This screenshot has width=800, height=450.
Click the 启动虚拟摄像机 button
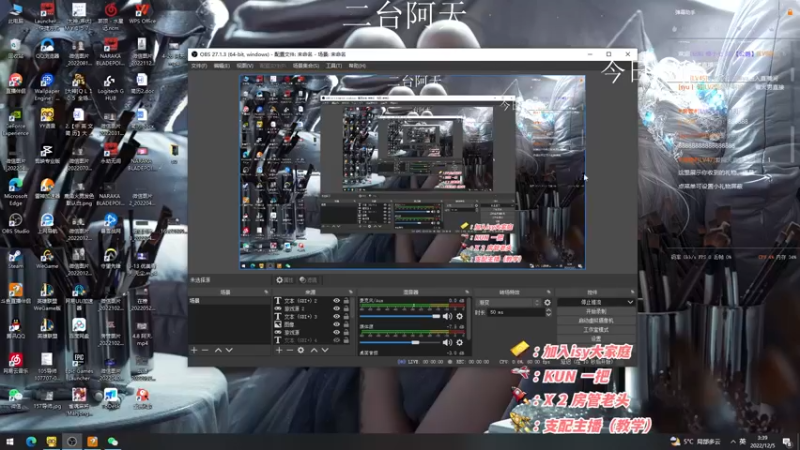(596, 320)
